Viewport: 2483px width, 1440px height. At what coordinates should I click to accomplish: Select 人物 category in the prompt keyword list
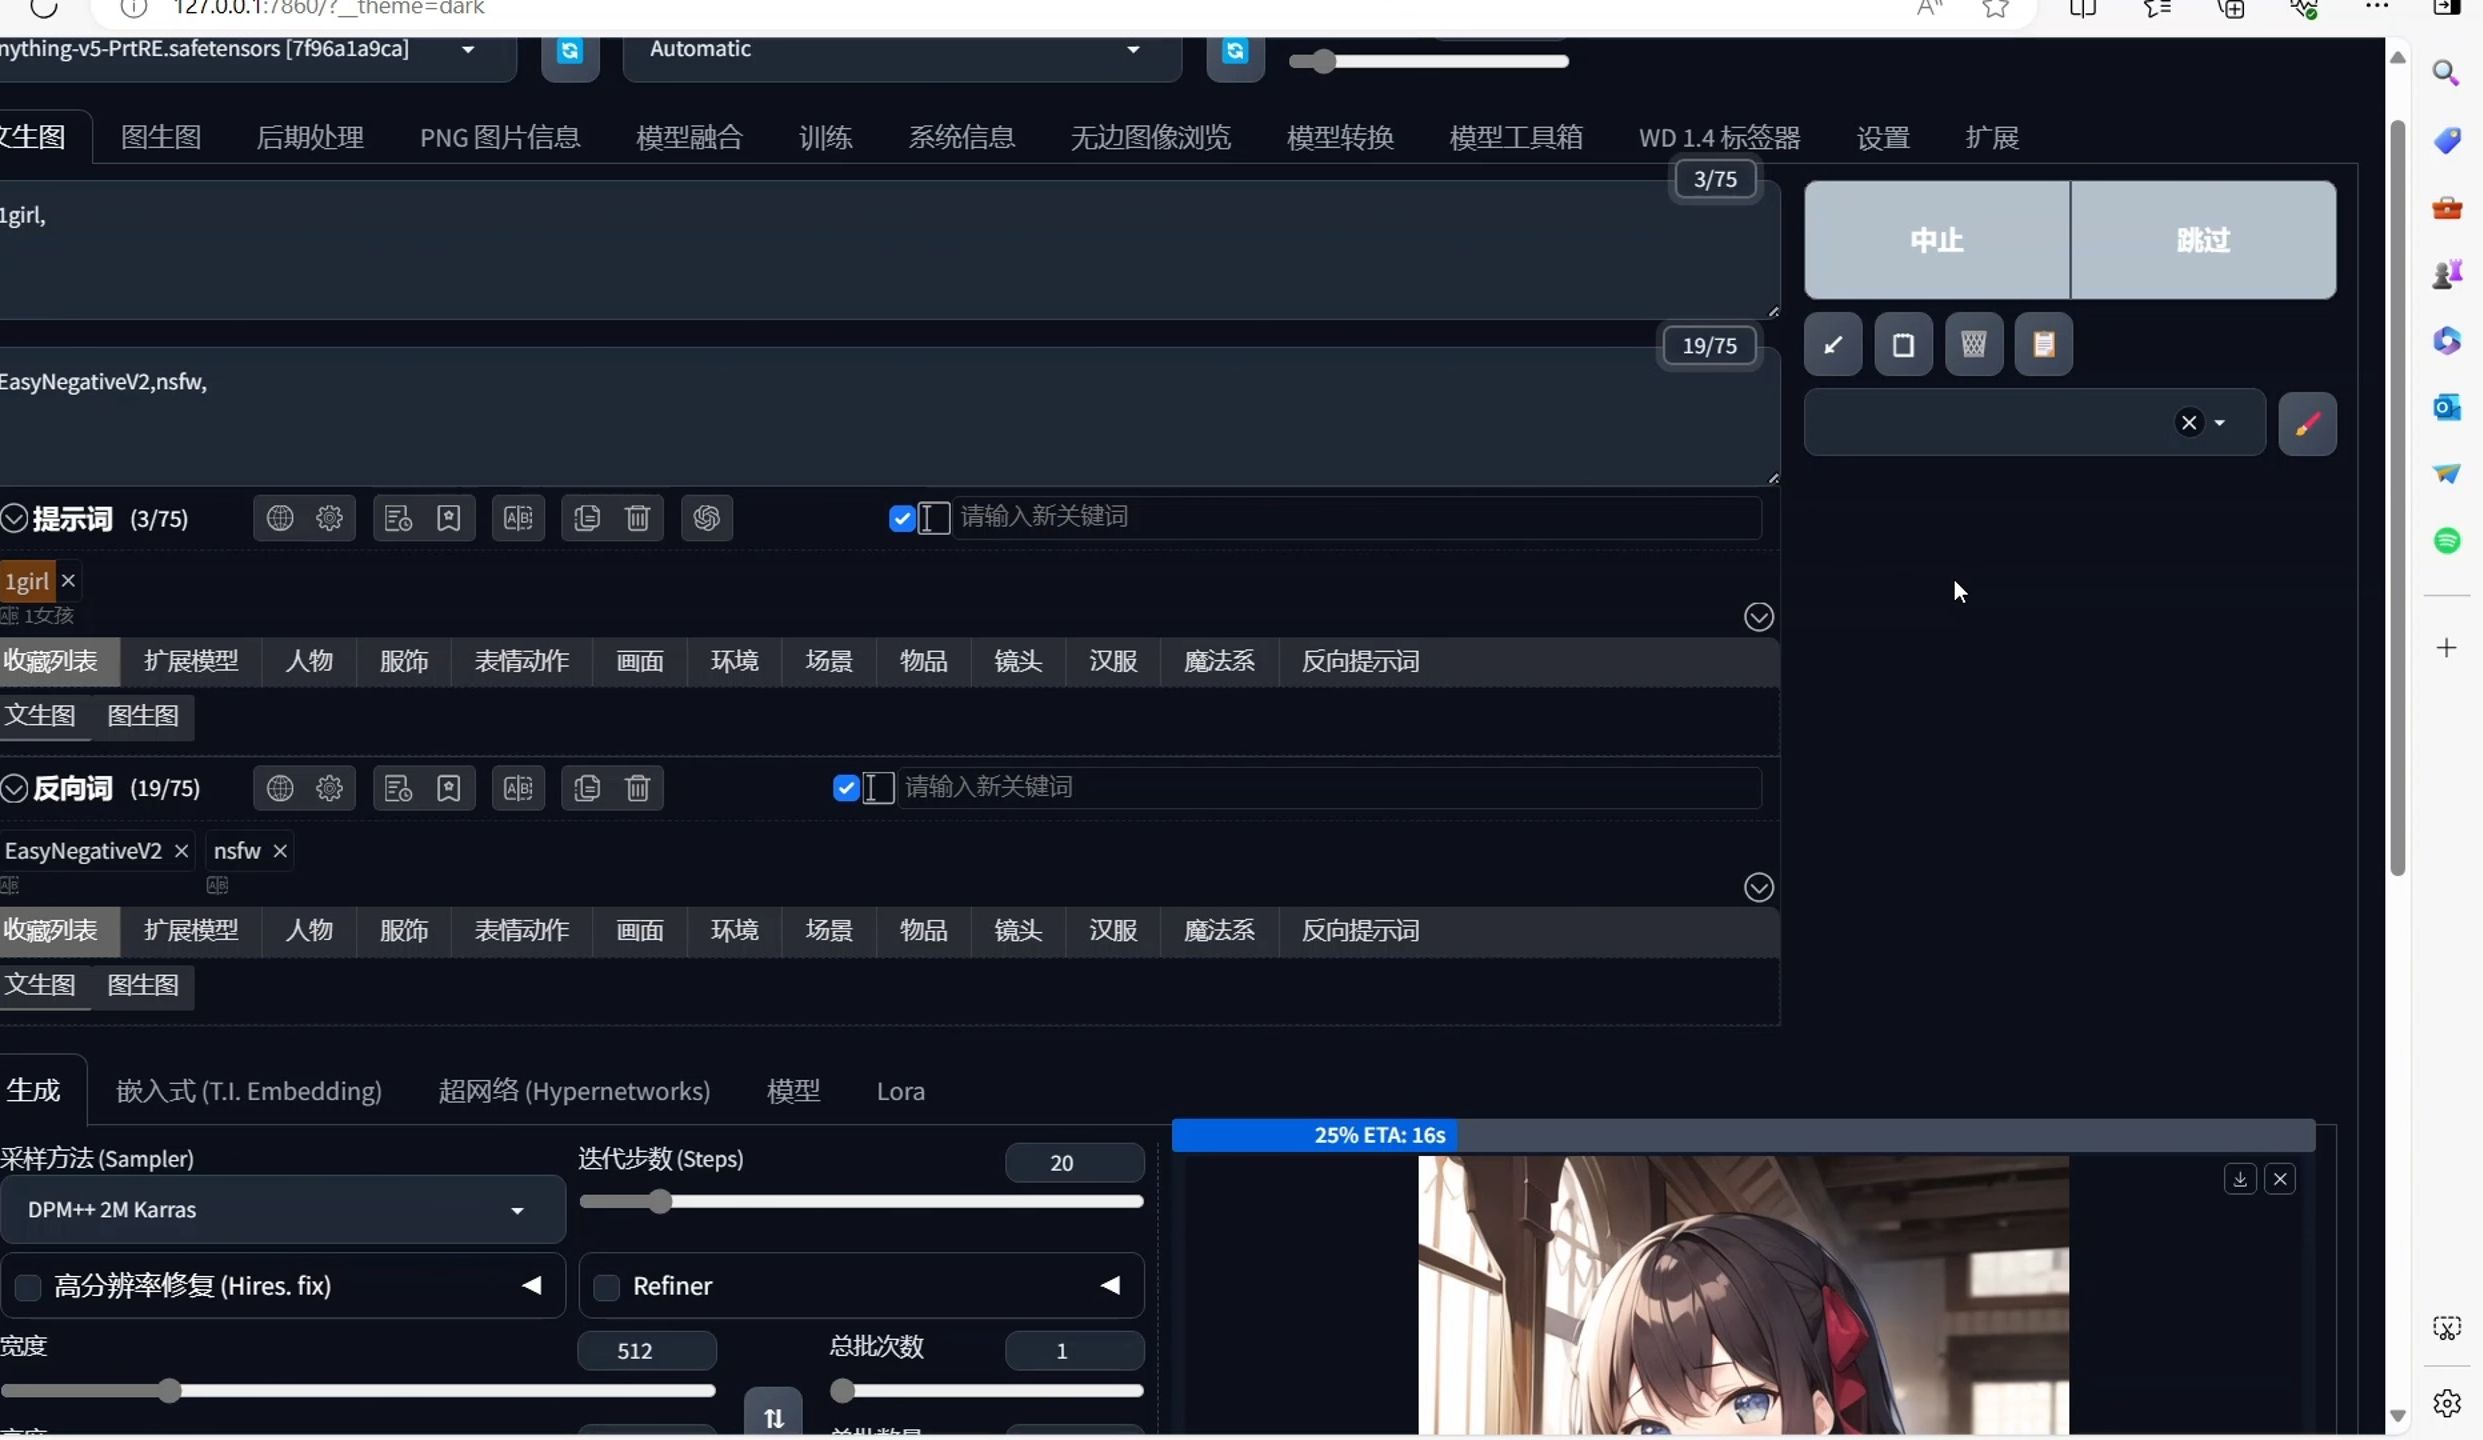tap(309, 662)
